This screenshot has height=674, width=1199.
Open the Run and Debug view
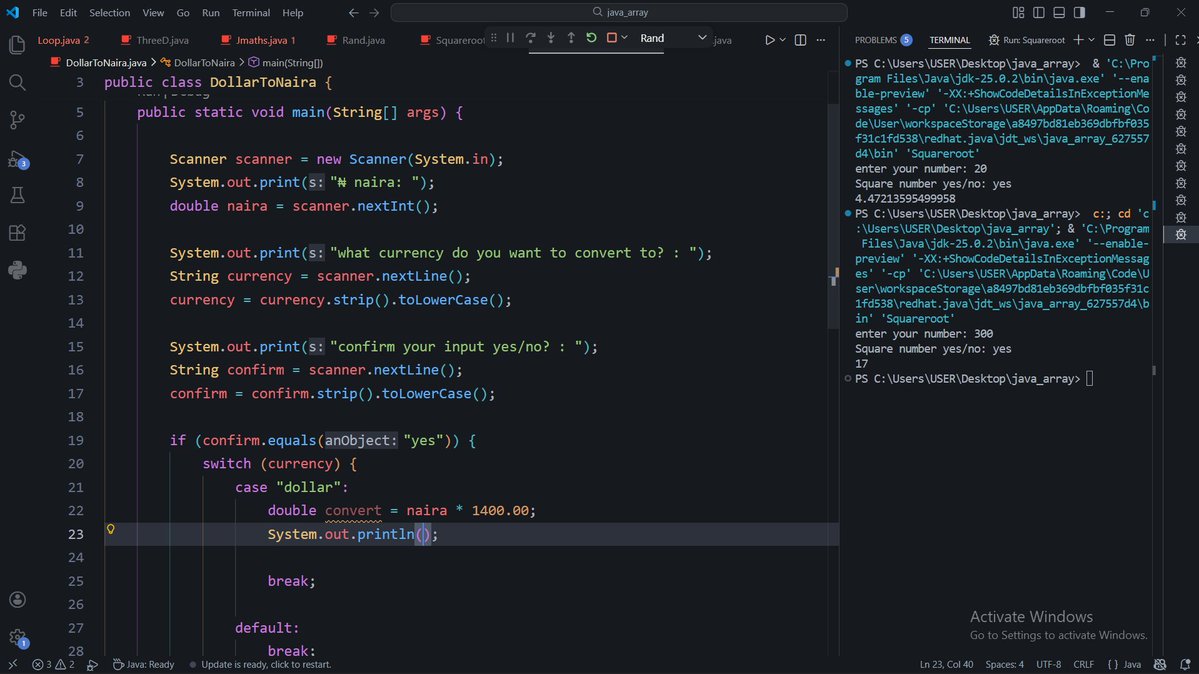point(17,159)
